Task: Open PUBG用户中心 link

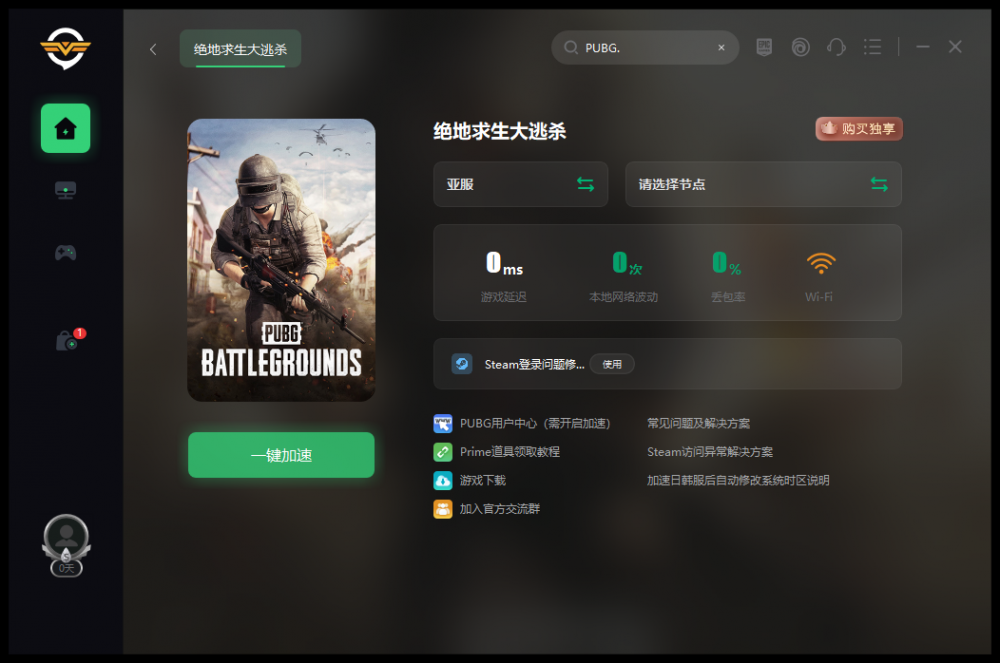Action: (535, 423)
